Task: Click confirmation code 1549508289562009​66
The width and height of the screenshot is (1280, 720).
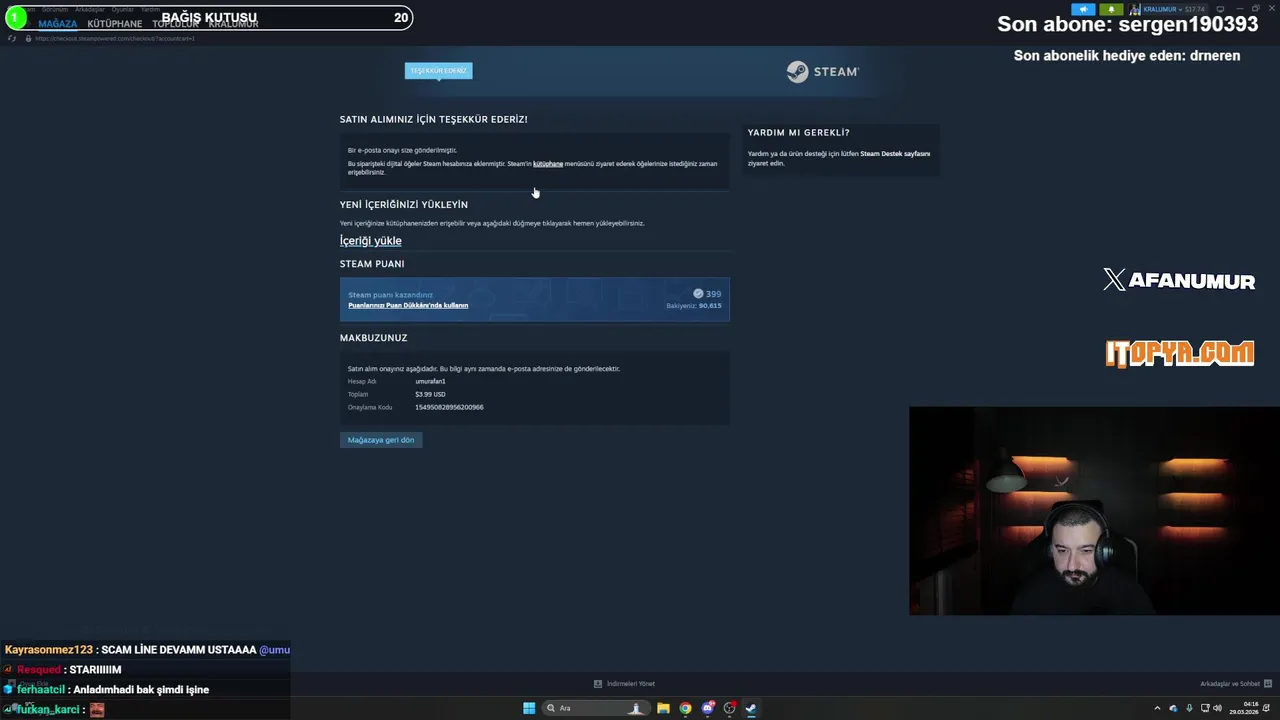Action: 449,407
